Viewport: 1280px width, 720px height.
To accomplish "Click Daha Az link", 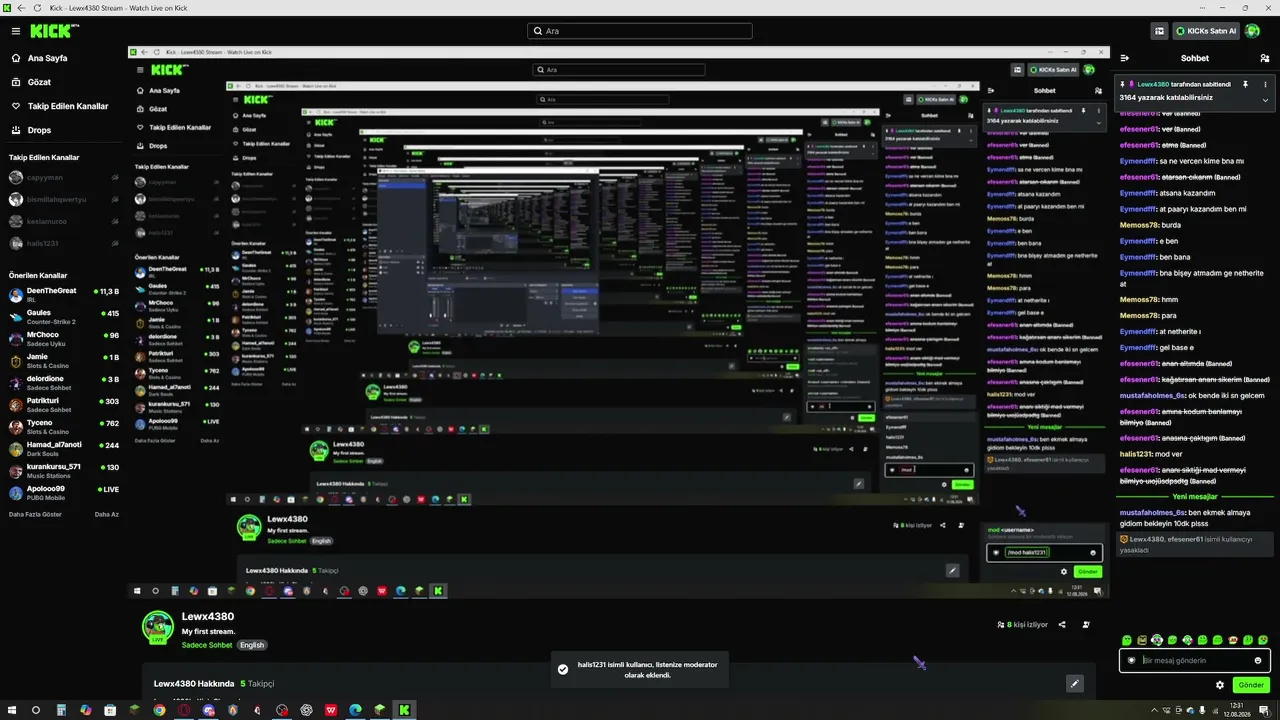I will pos(107,514).
